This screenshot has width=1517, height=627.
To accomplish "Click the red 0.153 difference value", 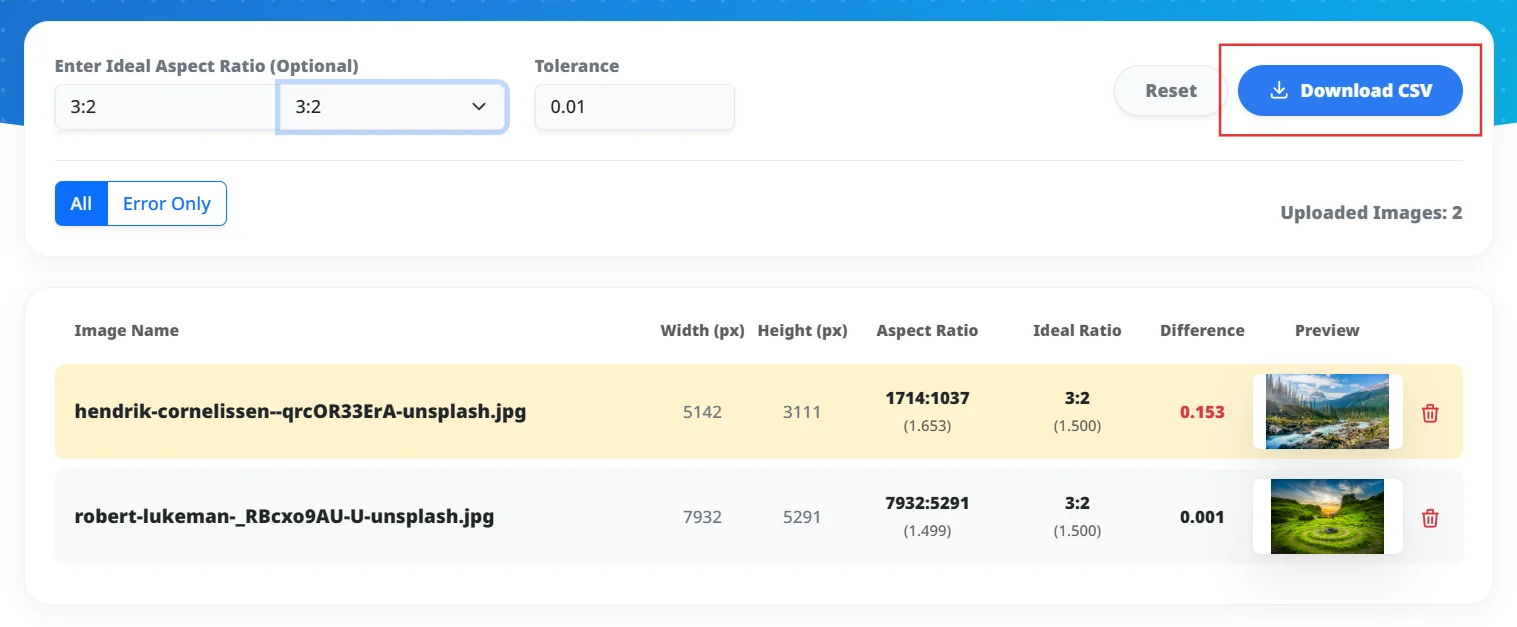I will [1202, 412].
